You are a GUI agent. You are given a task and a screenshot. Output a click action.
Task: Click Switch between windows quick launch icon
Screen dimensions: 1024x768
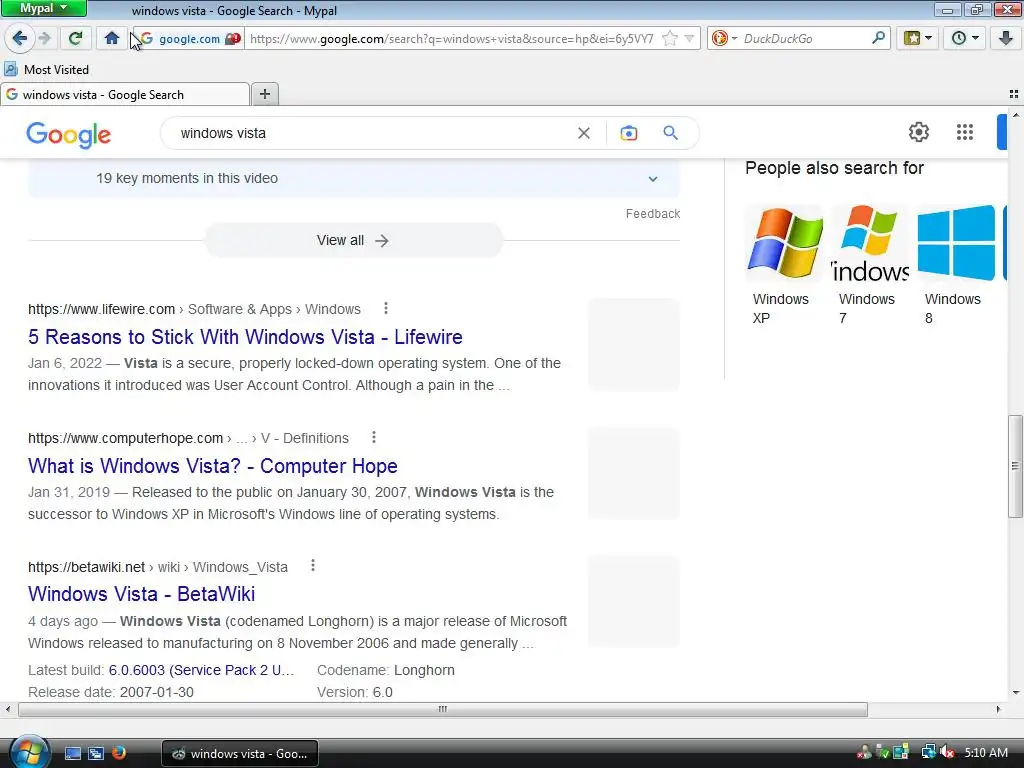coord(96,753)
